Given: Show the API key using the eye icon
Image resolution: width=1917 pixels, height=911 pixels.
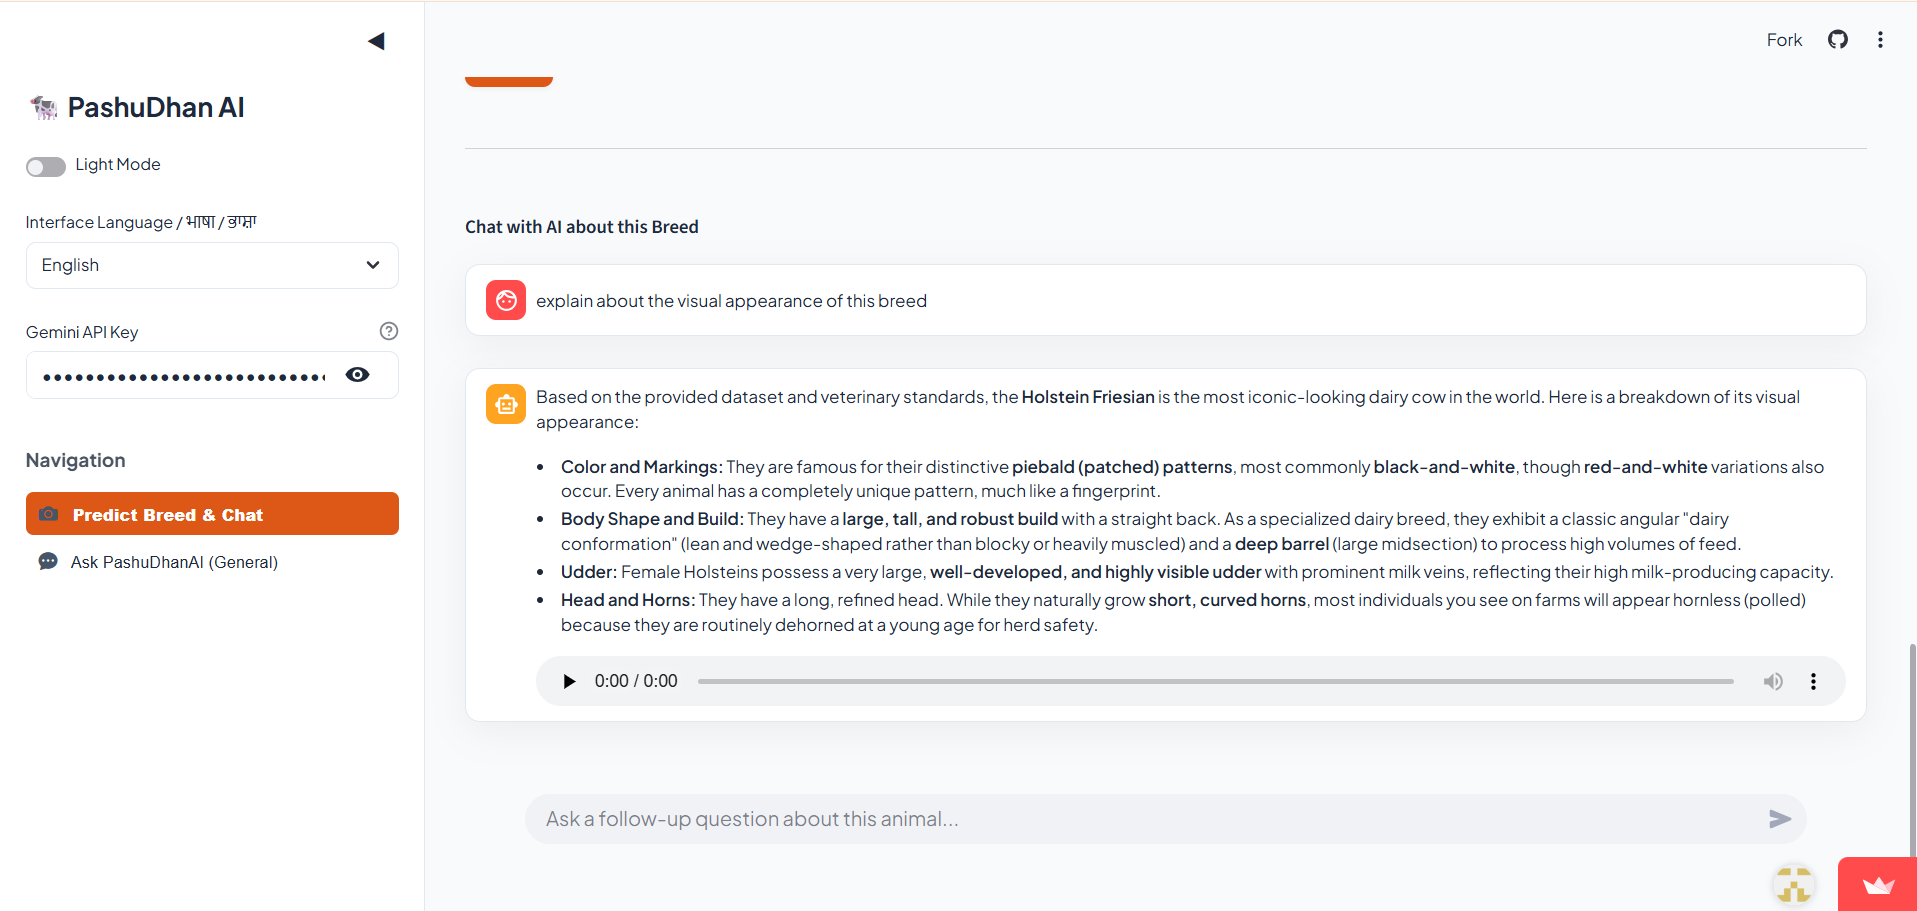Looking at the screenshot, I should [357, 375].
